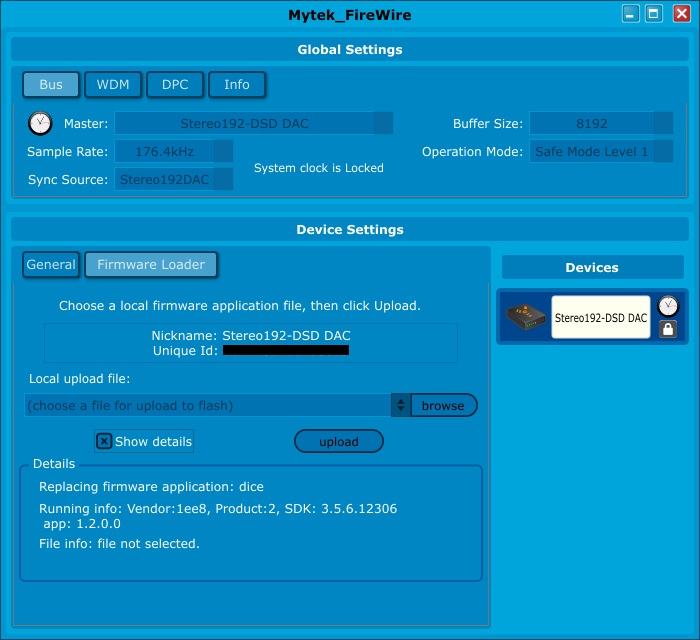Viewport: 700px width, 640px height.
Task: Click the padlock icon on device entry
Action: tap(668, 329)
